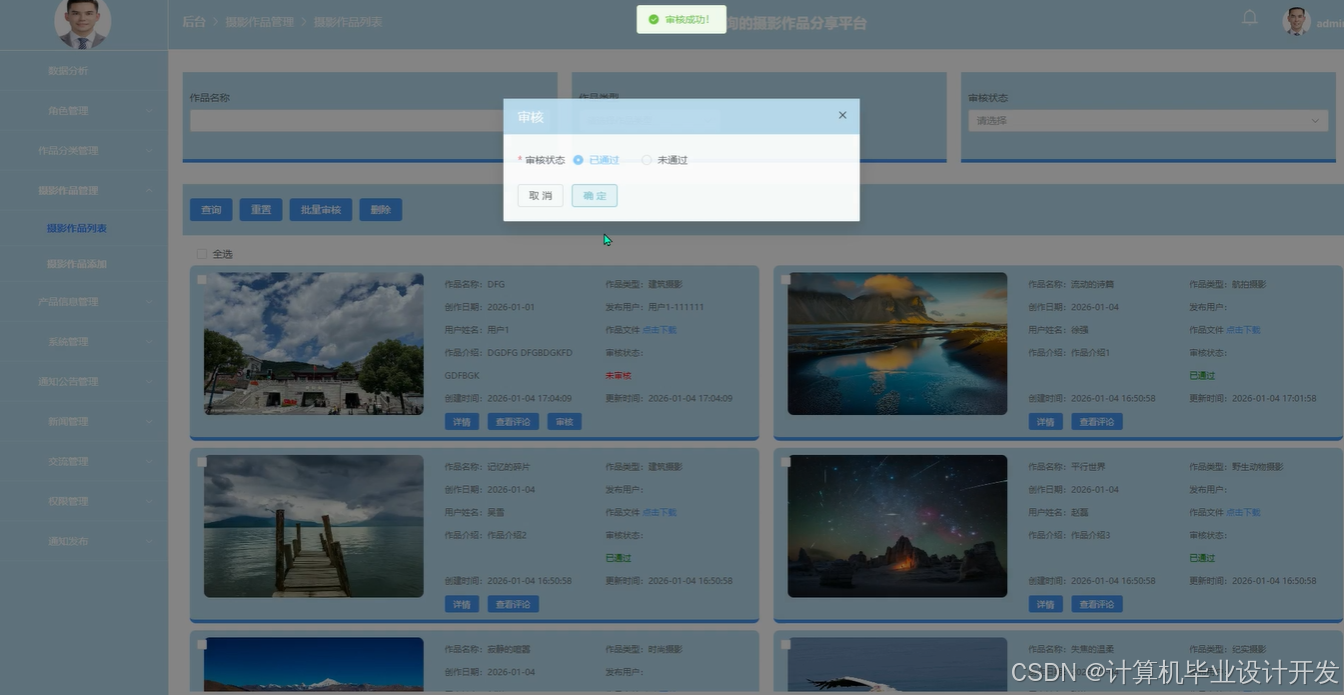Click the 重置 button
This screenshot has height=695, width=1344.
tap(261, 210)
